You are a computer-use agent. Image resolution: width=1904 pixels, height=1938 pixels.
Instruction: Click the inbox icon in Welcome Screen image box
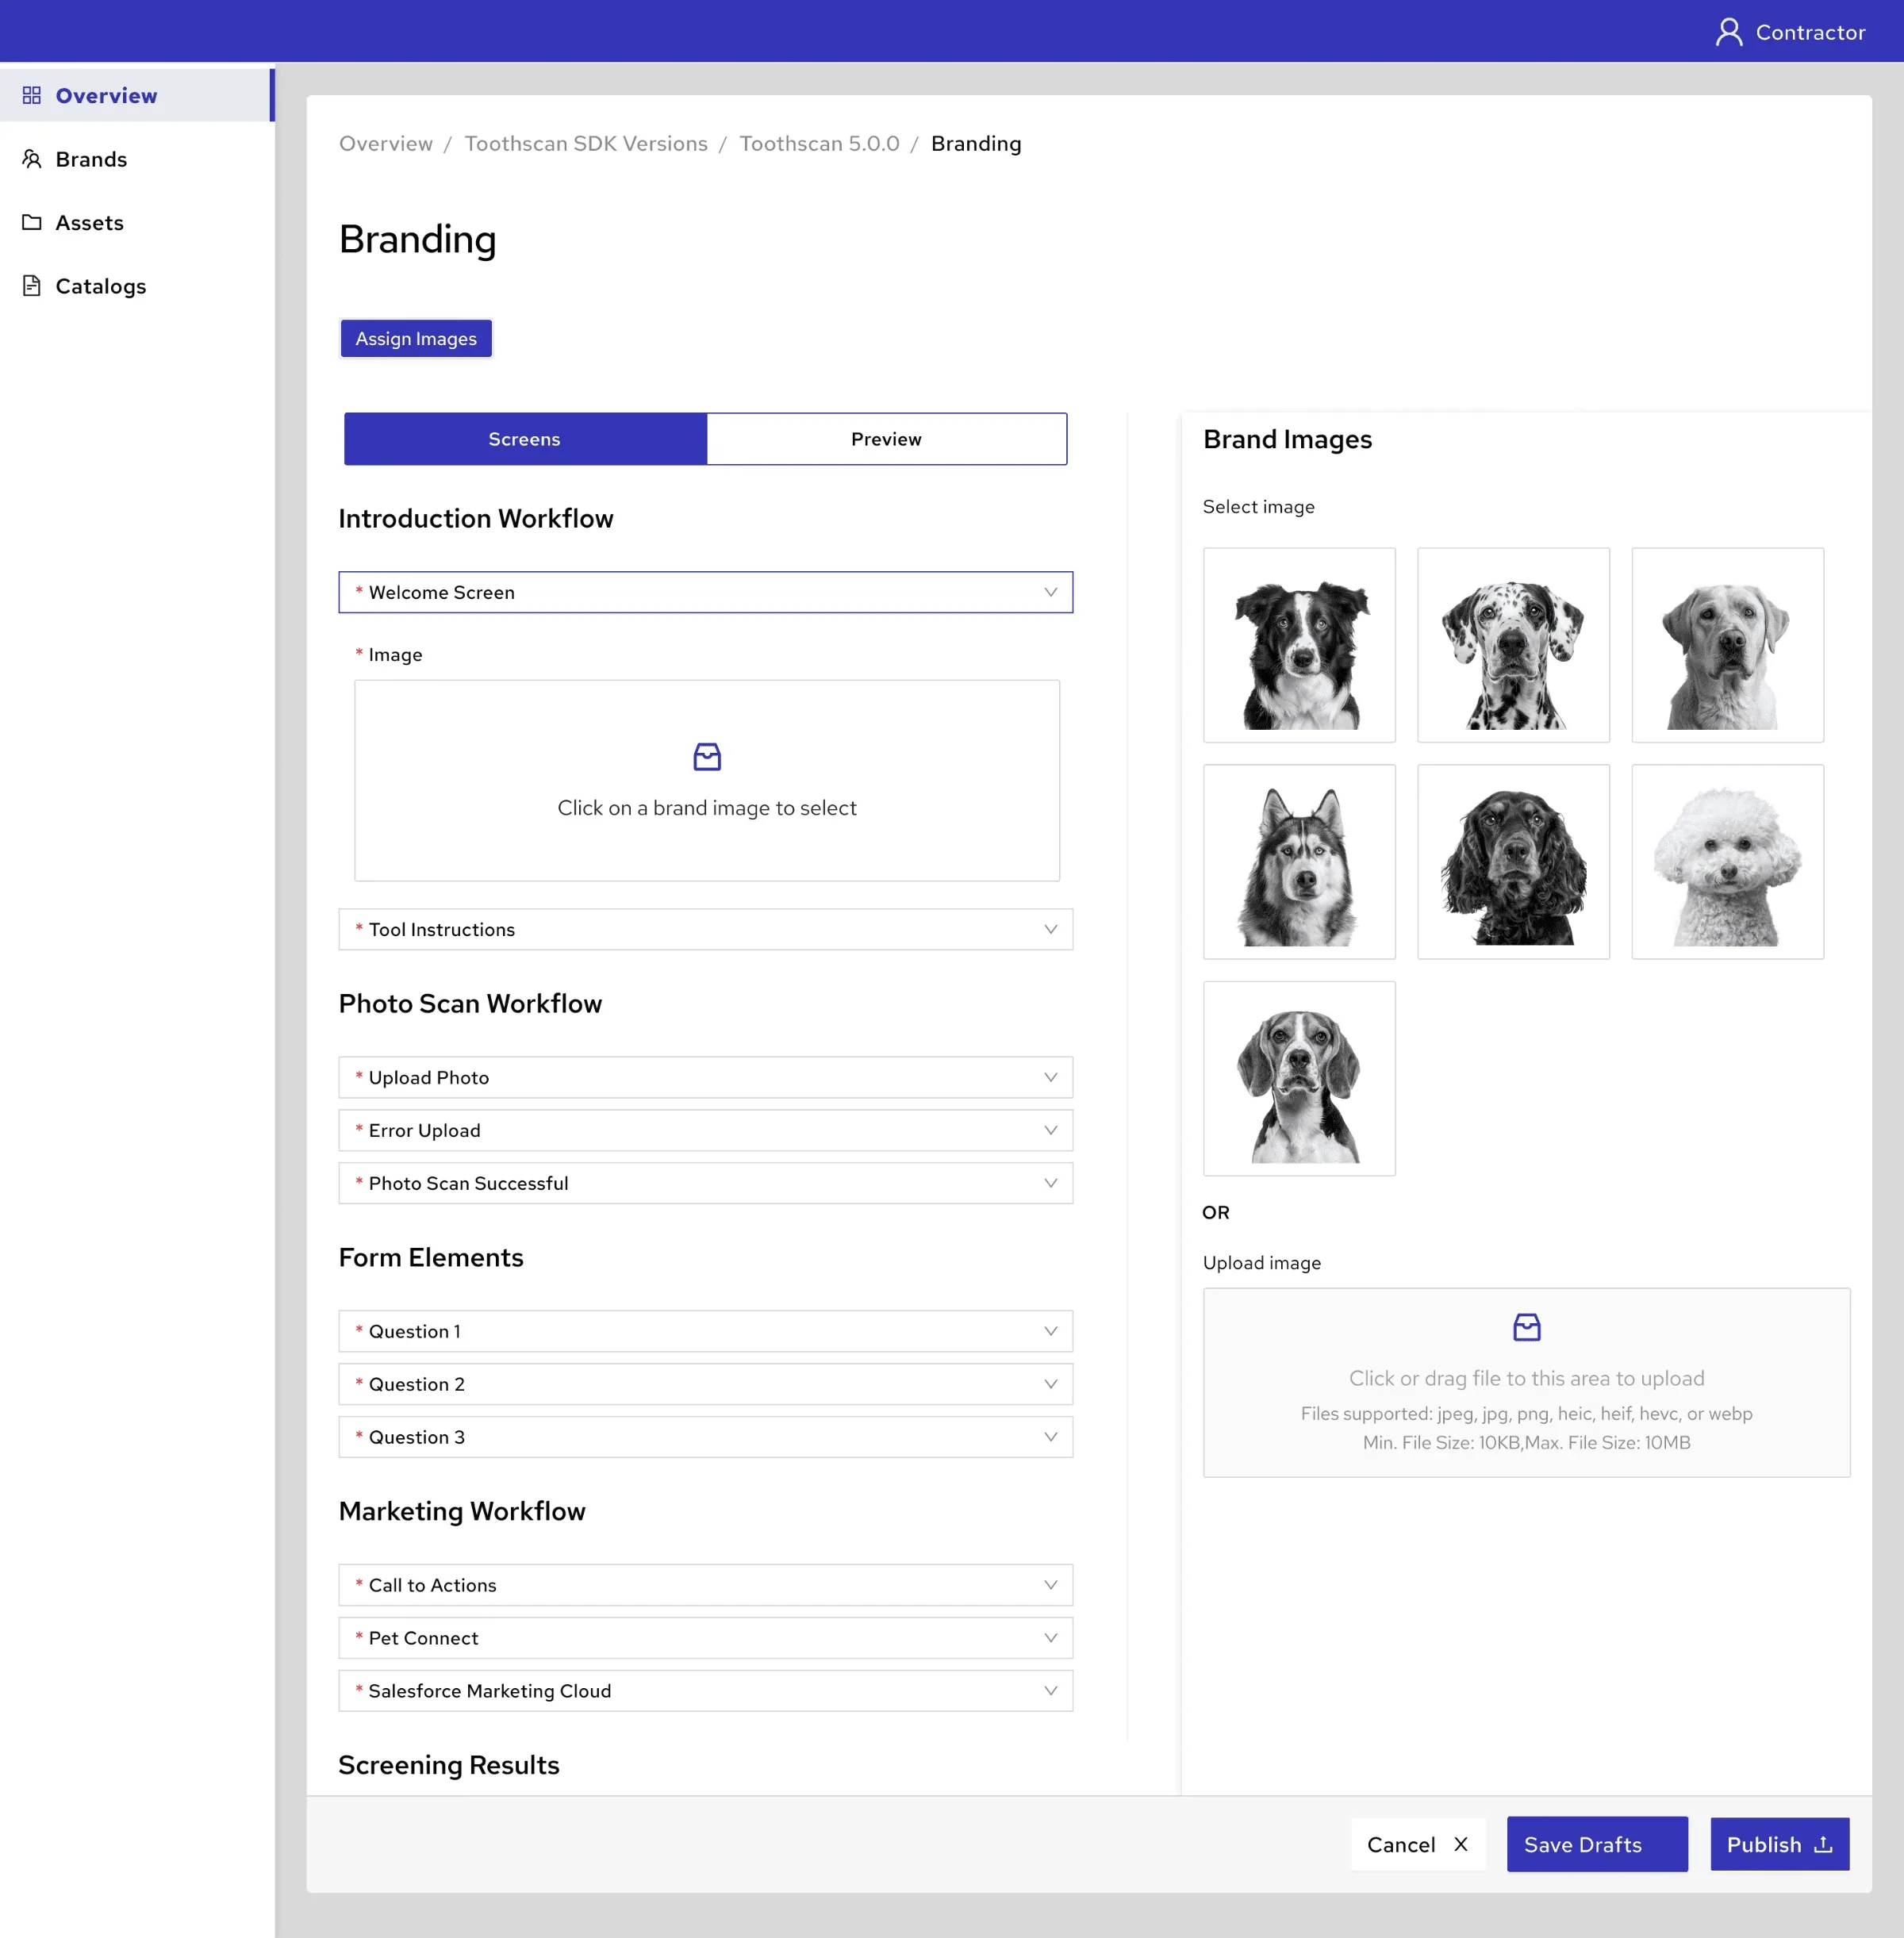click(x=707, y=757)
